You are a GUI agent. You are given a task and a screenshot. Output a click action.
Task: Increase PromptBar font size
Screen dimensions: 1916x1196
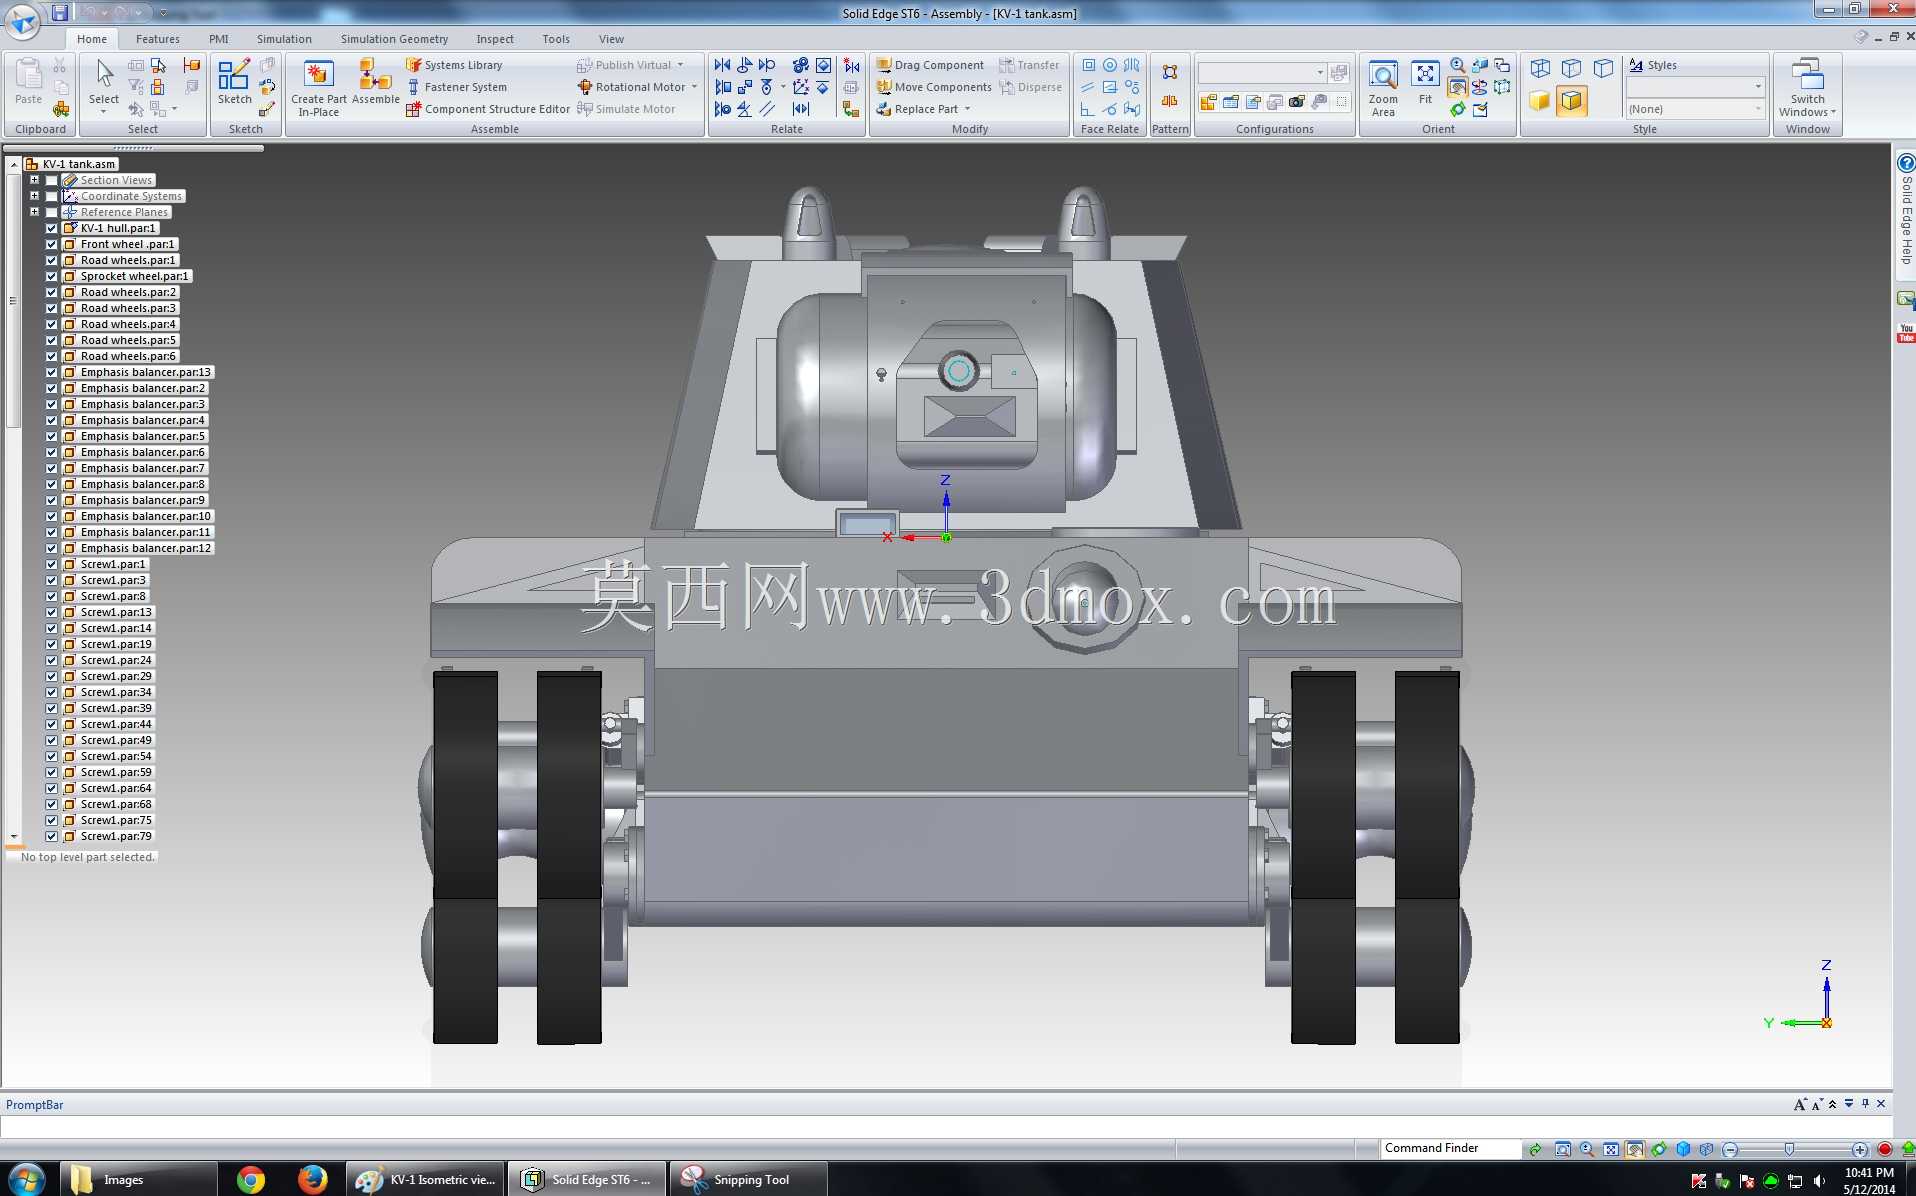pos(1800,1104)
